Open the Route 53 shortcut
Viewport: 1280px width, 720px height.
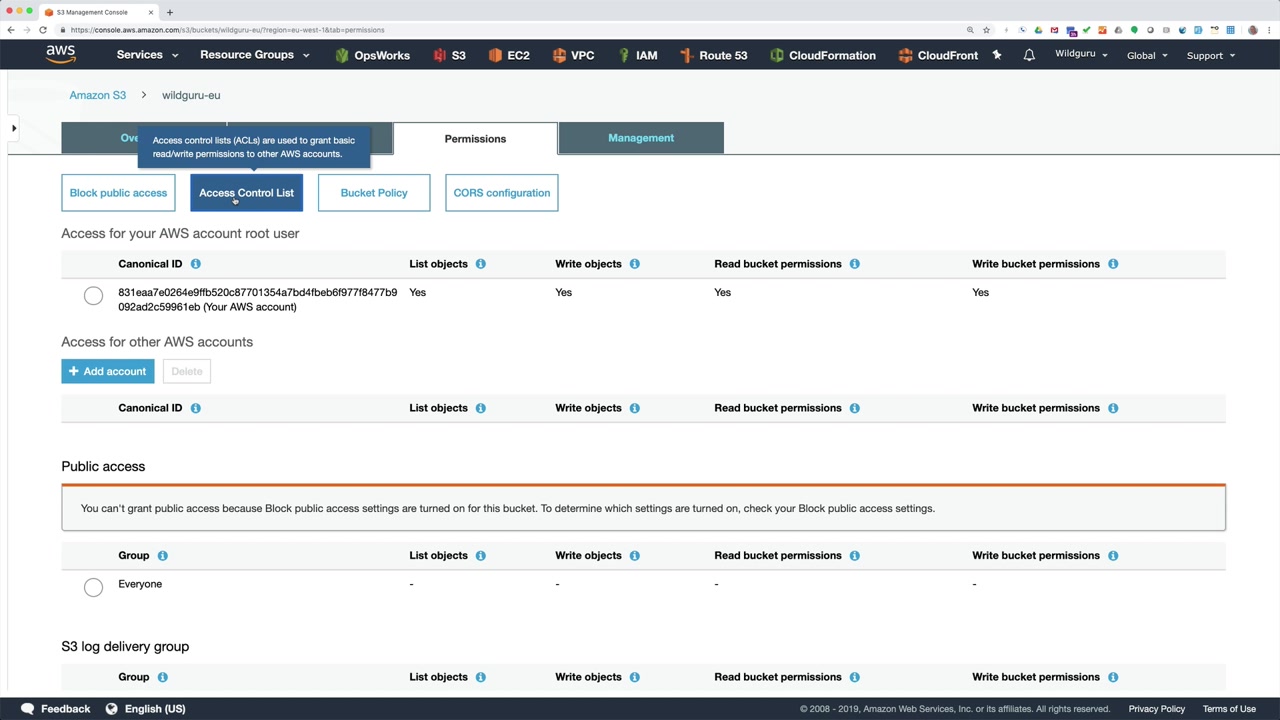coord(713,55)
